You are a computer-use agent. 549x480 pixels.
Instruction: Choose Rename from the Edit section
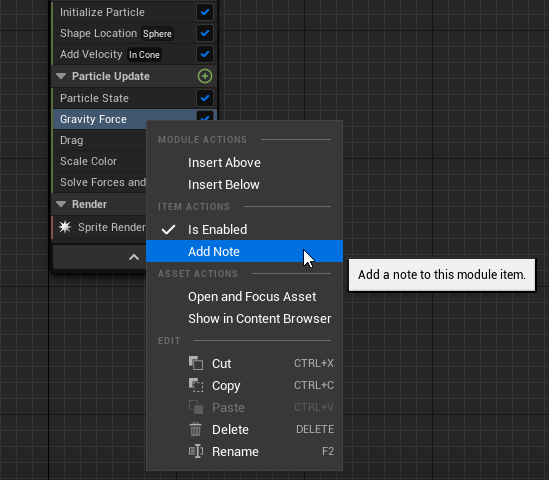coord(244,451)
